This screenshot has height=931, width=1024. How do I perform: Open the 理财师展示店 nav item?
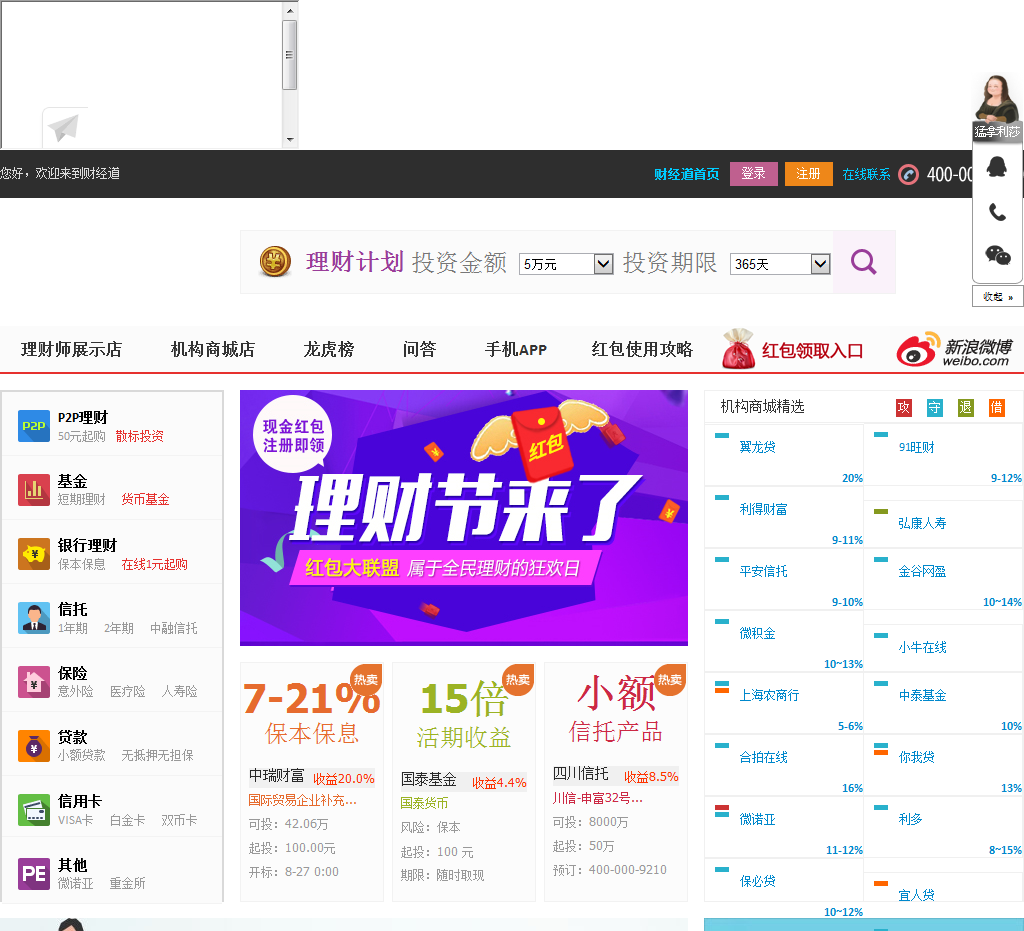click(71, 349)
